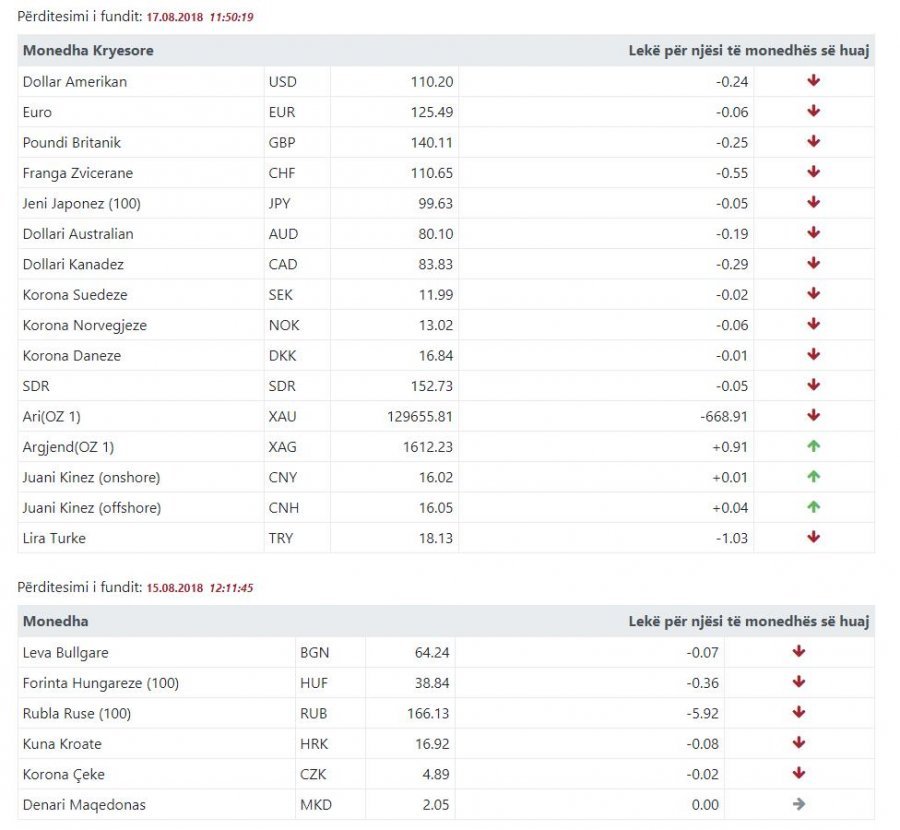Click the 15.08.2018 update date

[175, 588]
